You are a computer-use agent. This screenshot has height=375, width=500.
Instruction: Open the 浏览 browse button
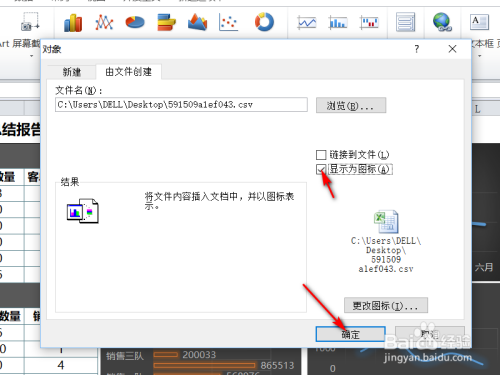point(351,105)
